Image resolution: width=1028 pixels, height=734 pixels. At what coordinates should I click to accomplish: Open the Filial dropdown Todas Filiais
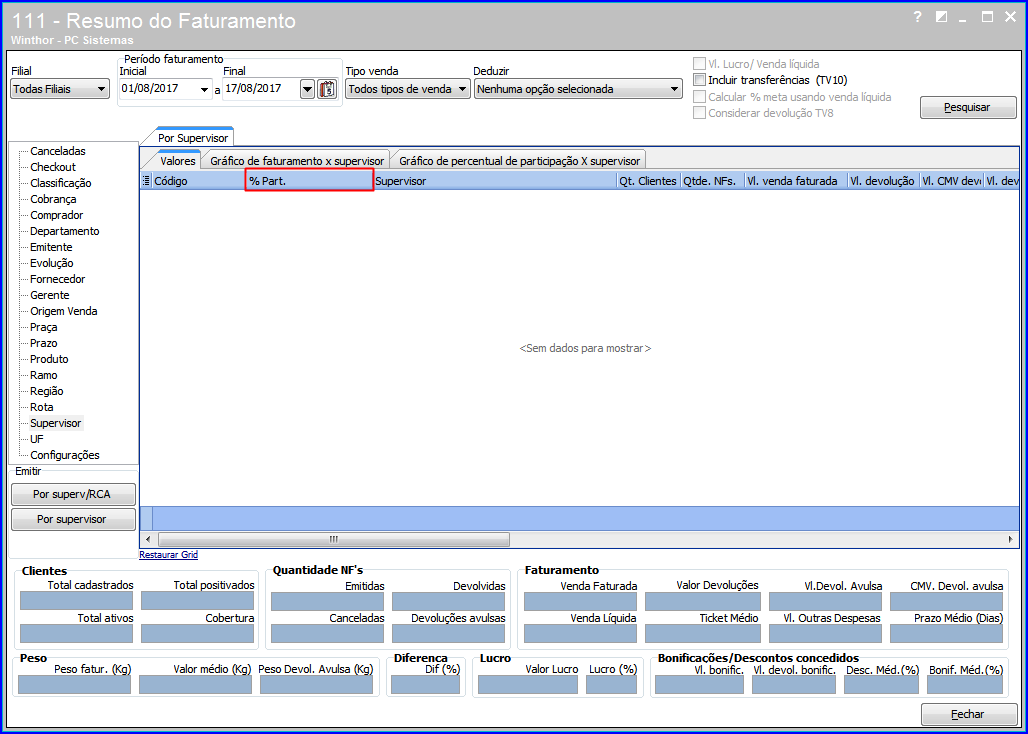pyautogui.click(x=60, y=89)
